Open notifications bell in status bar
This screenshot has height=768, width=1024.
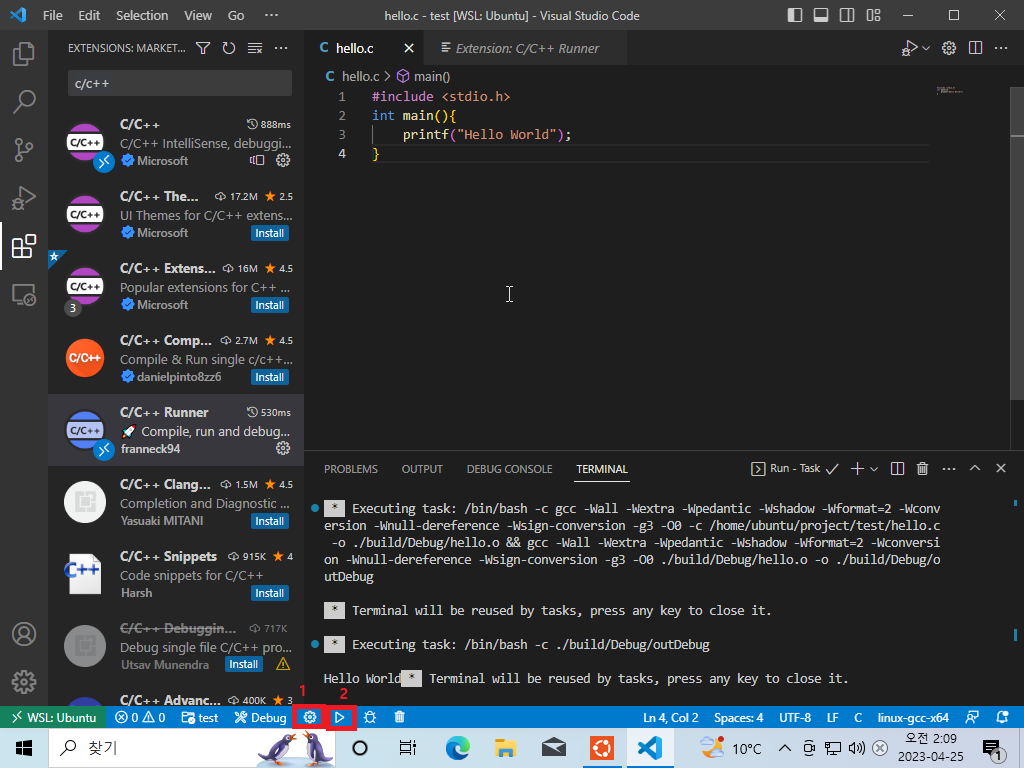point(1002,717)
